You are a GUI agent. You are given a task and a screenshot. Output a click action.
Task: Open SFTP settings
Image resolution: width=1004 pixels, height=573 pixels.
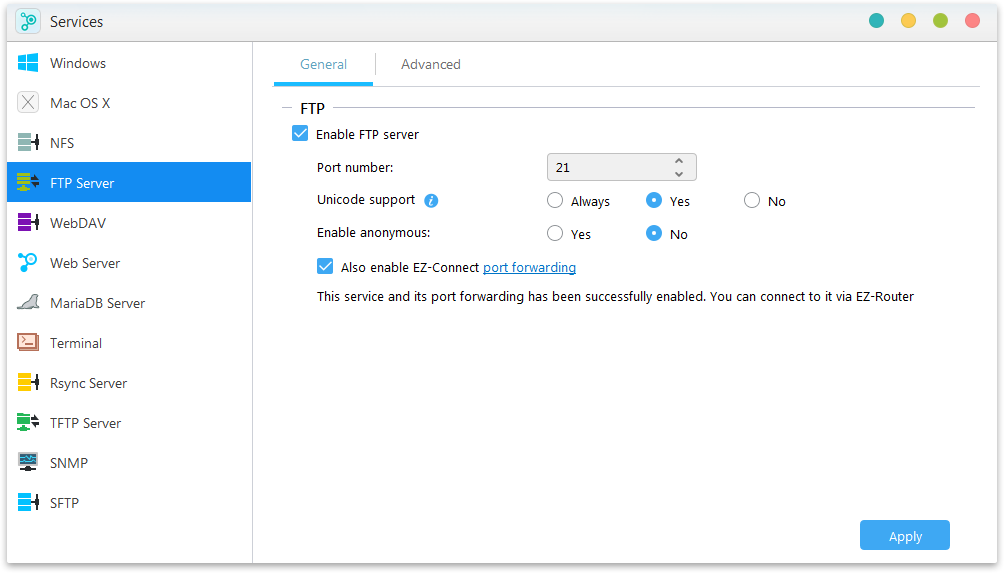129,503
